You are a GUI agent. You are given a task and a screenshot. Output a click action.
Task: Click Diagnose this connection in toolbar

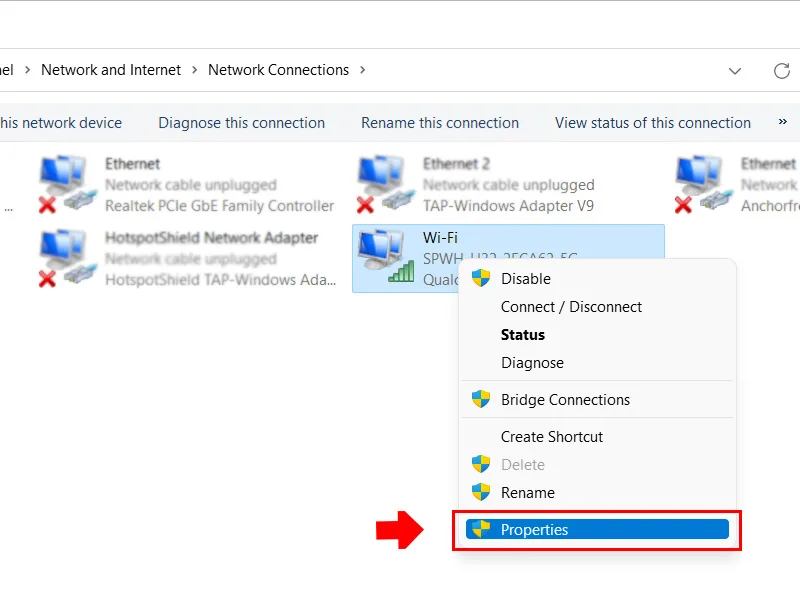(241, 123)
